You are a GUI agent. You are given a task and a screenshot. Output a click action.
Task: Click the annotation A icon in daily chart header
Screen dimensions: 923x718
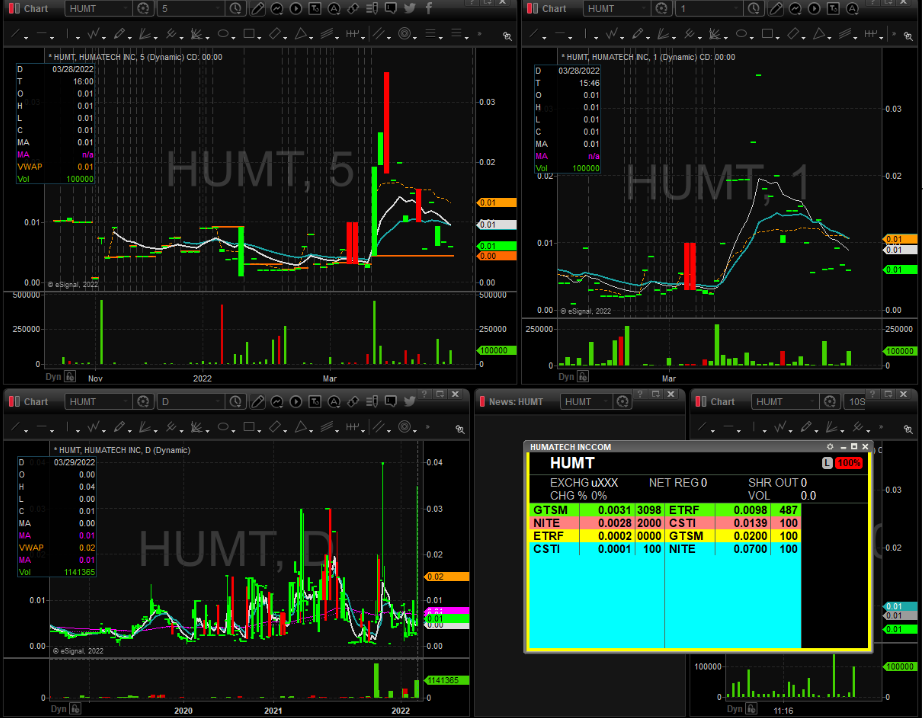click(334, 401)
